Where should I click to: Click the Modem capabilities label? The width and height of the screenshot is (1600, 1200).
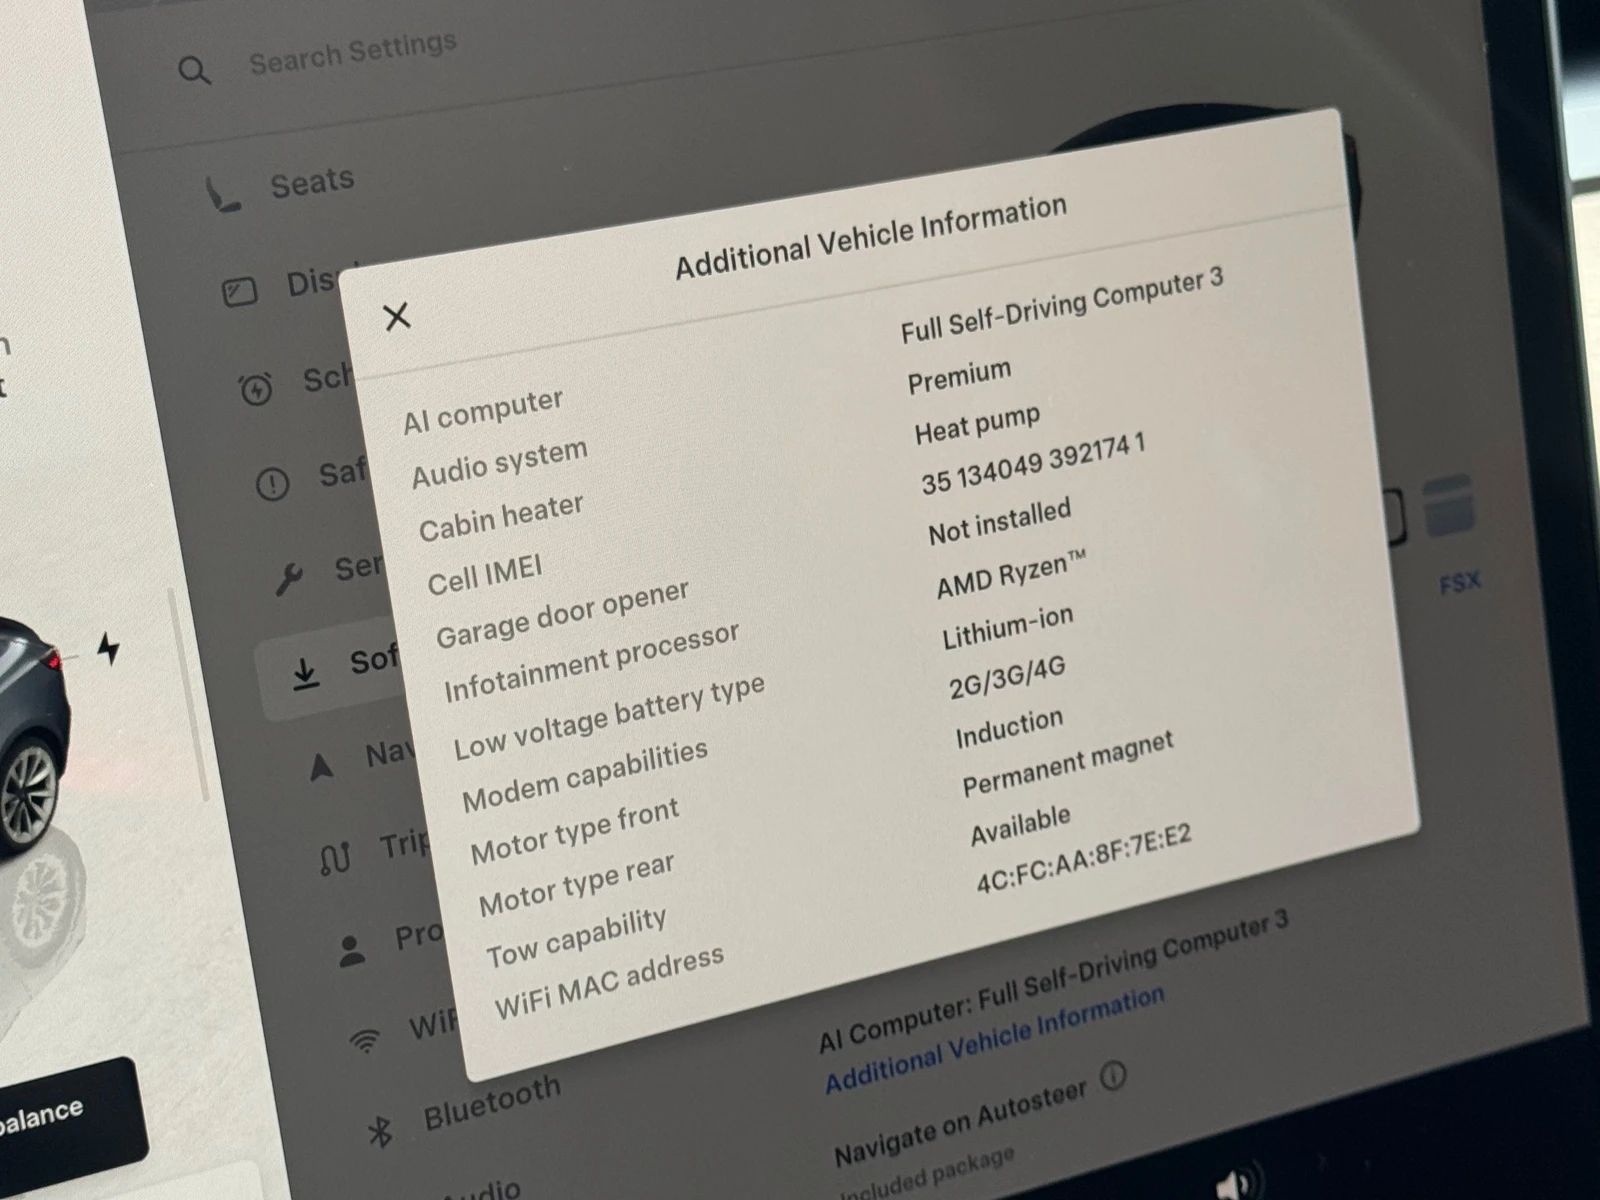tap(584, 777)
